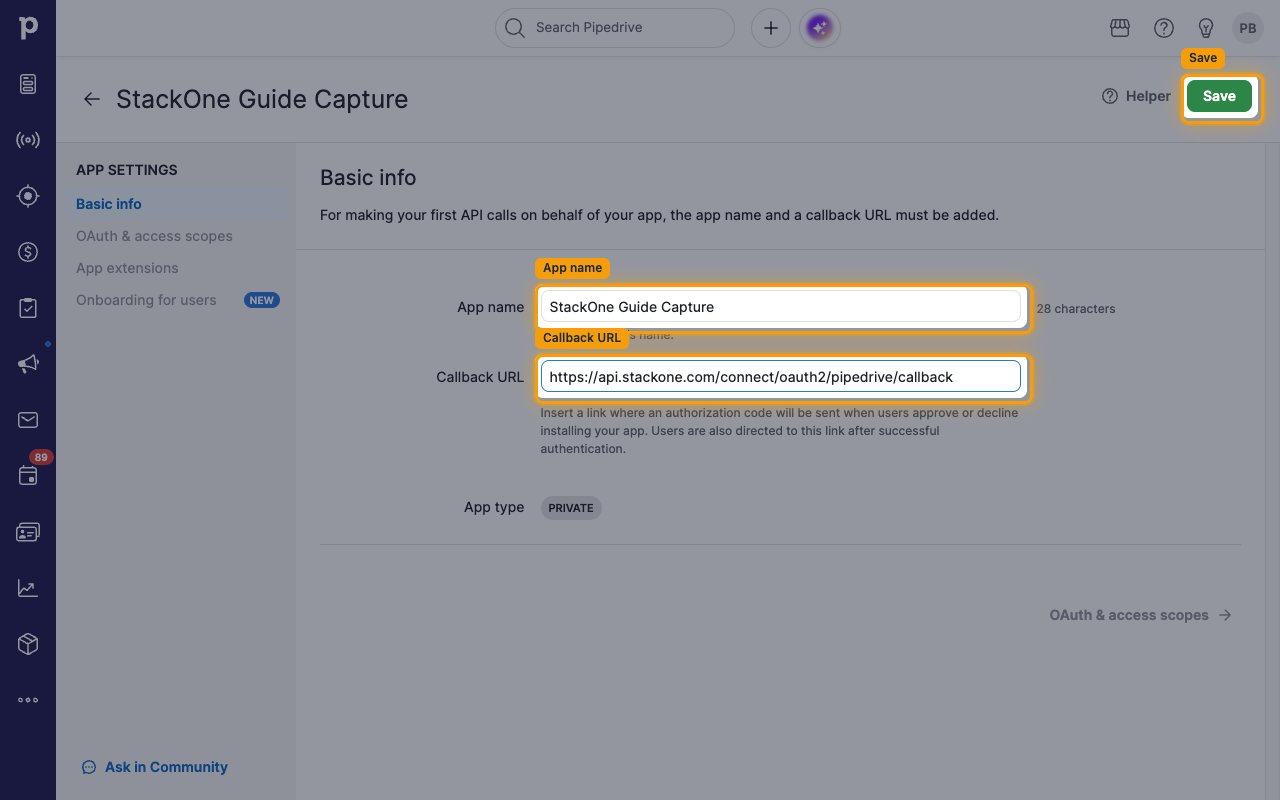Click the search magnifier icon
This screenshot has height=800, width=1280.
(x=515, y=28)
